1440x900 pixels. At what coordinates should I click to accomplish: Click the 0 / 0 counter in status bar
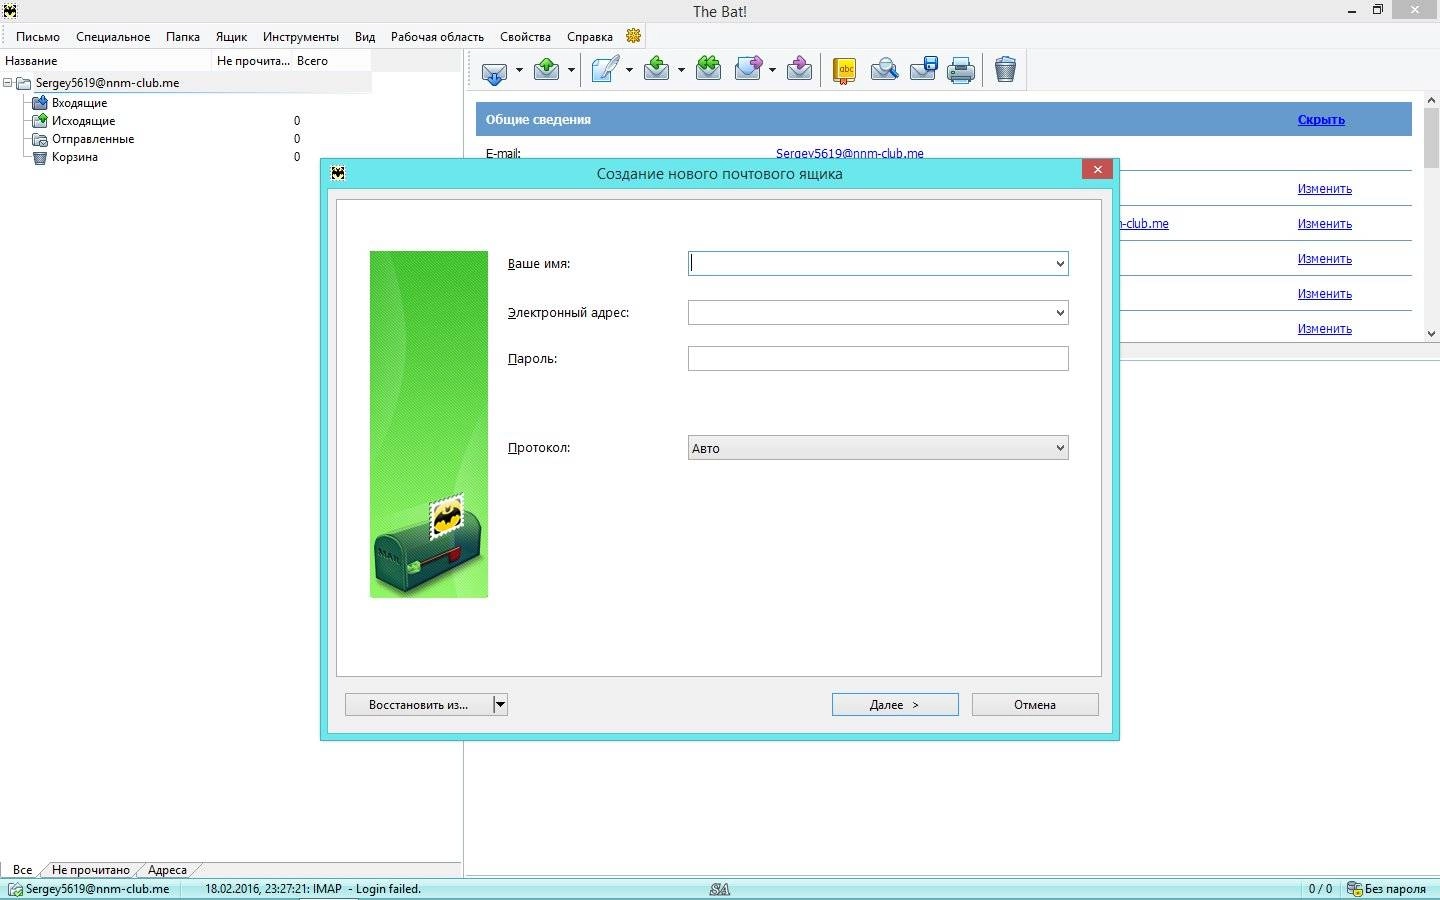coord(1320,889)
